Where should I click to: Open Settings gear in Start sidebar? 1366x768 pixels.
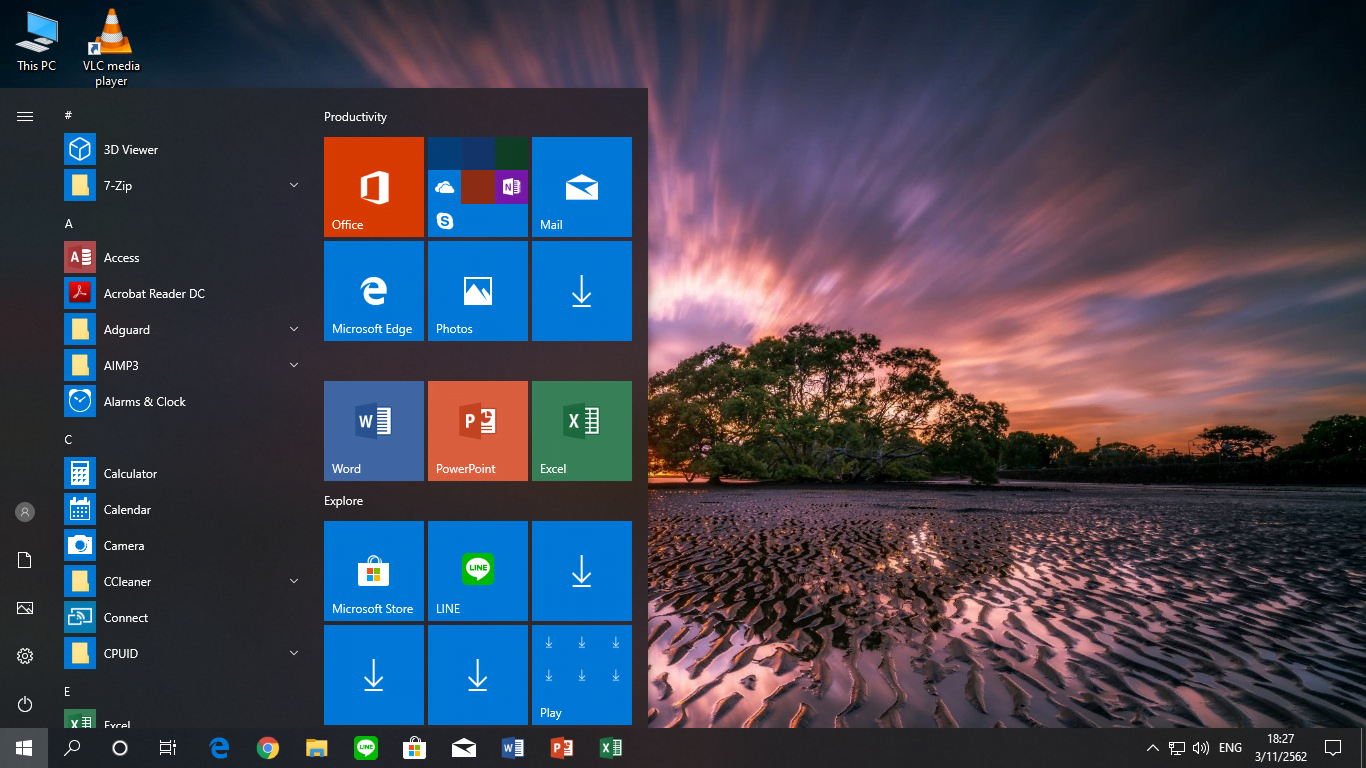(x=25, y=656)
